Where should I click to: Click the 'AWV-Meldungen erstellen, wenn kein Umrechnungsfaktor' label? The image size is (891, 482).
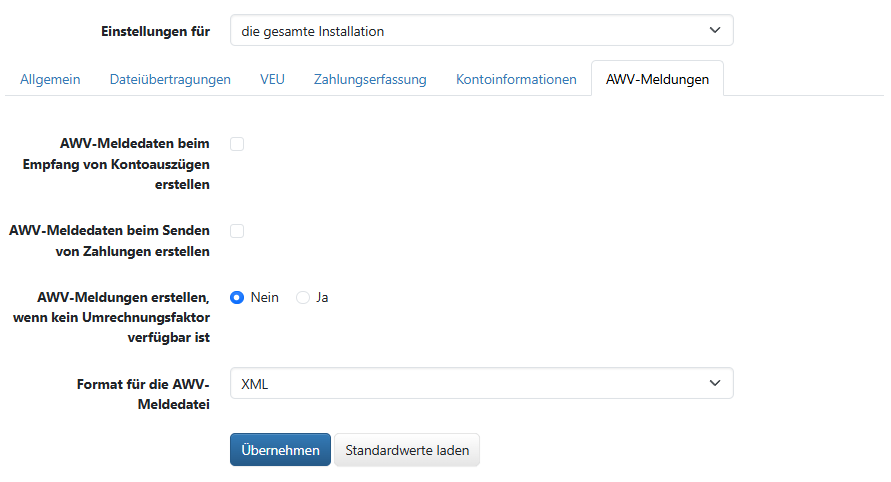pyautogui.click(x=111, y=317)
